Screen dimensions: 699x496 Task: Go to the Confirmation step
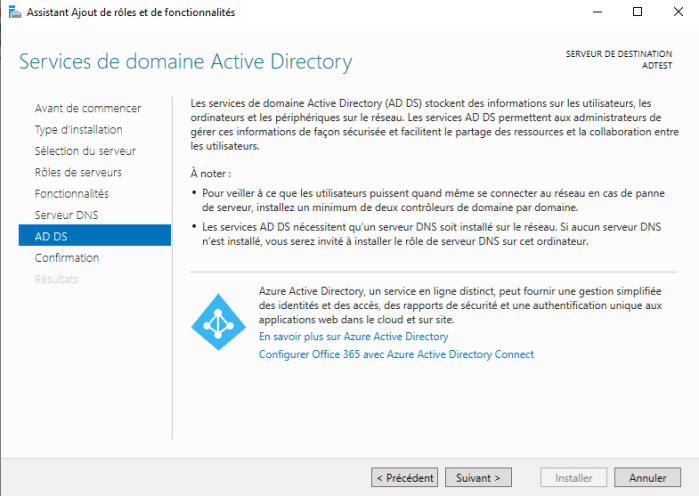[x=67, y=258]
